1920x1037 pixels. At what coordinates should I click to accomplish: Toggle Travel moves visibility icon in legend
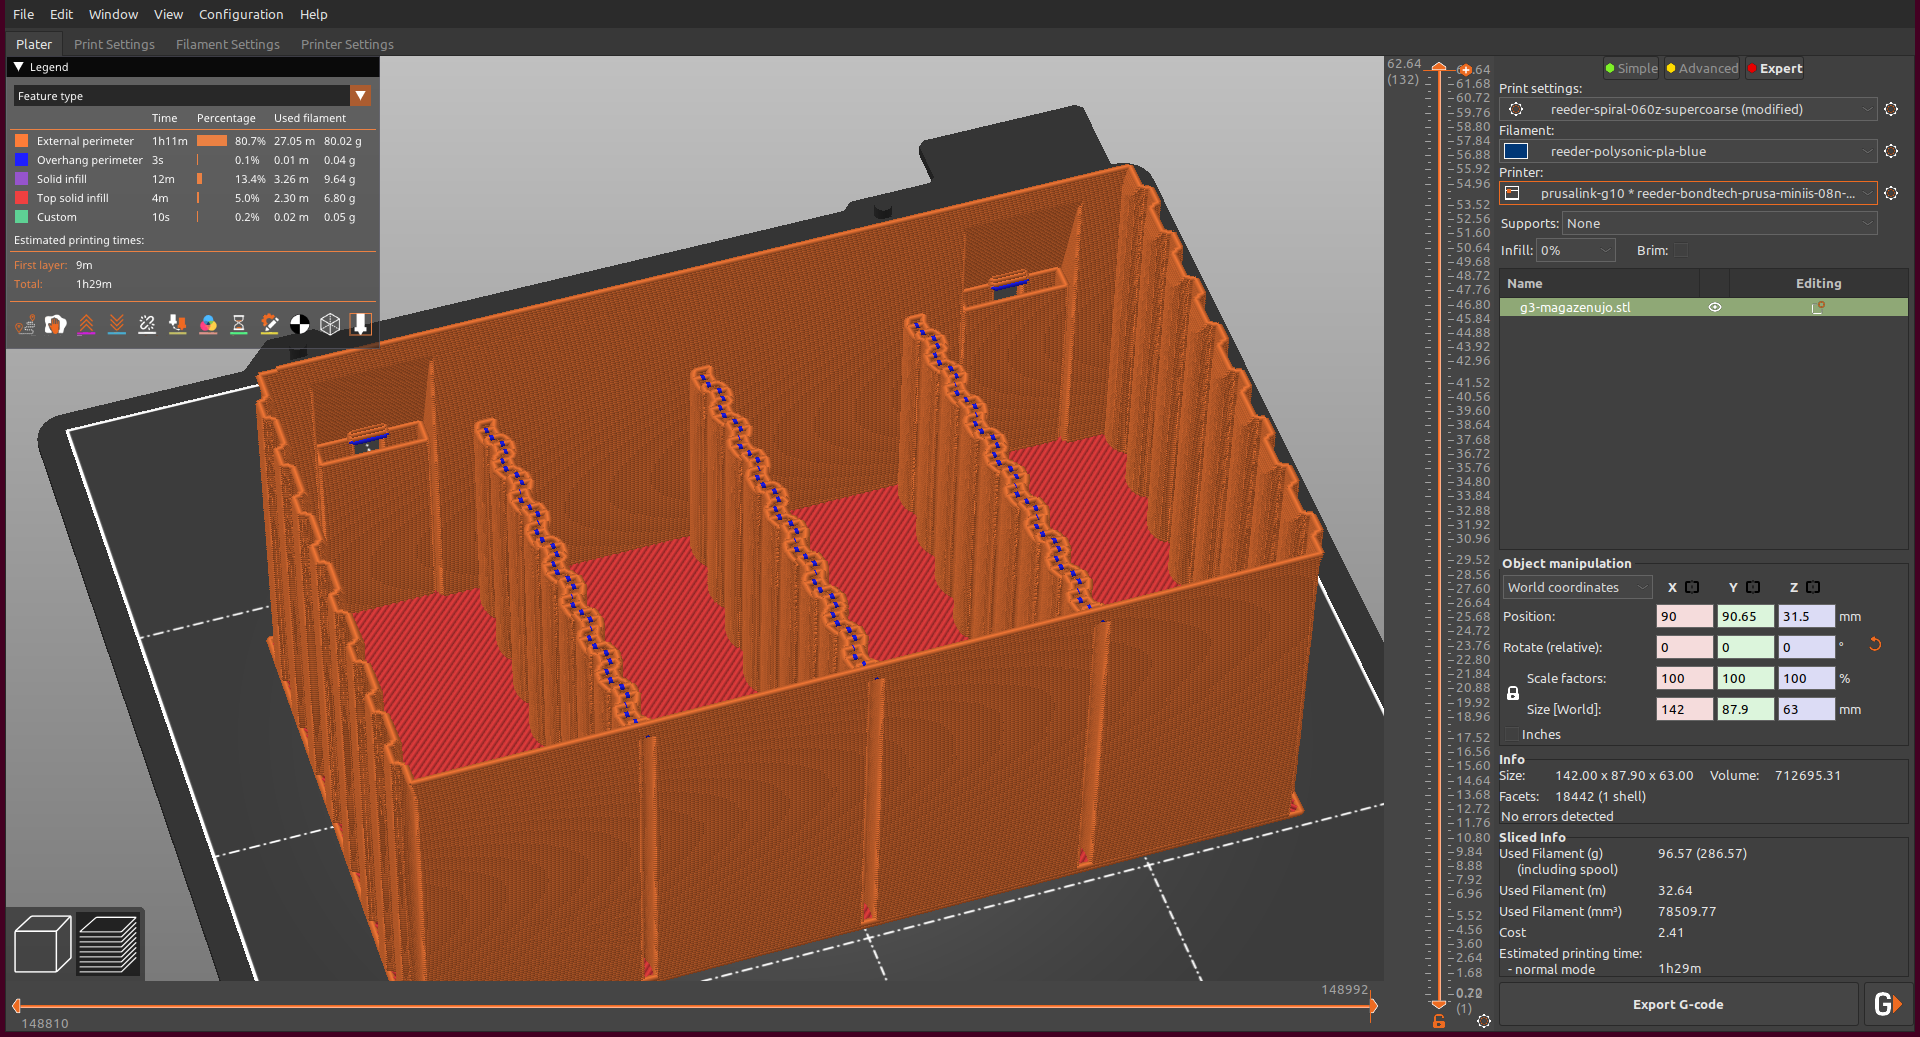tap(25, 324)
